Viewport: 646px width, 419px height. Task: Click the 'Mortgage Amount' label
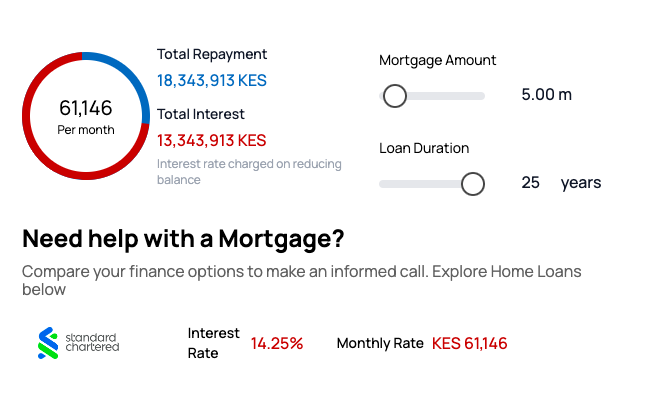click(437, 60)
